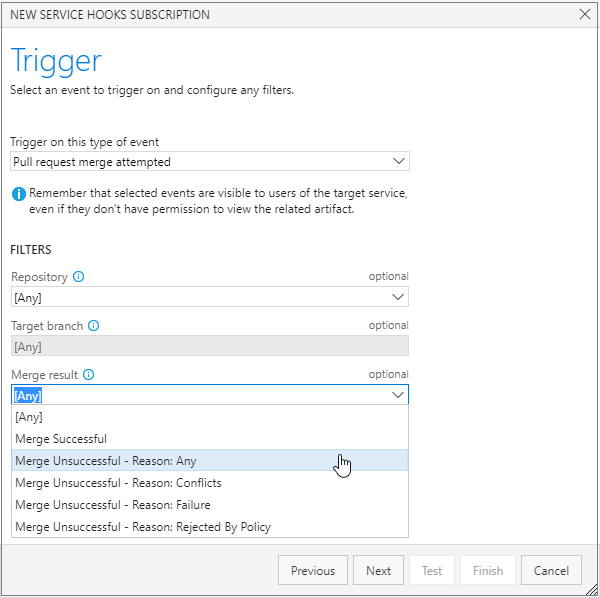
Task: Click inside the Merge result combo field
Action: pyautogui.click(x=210, y=394)
